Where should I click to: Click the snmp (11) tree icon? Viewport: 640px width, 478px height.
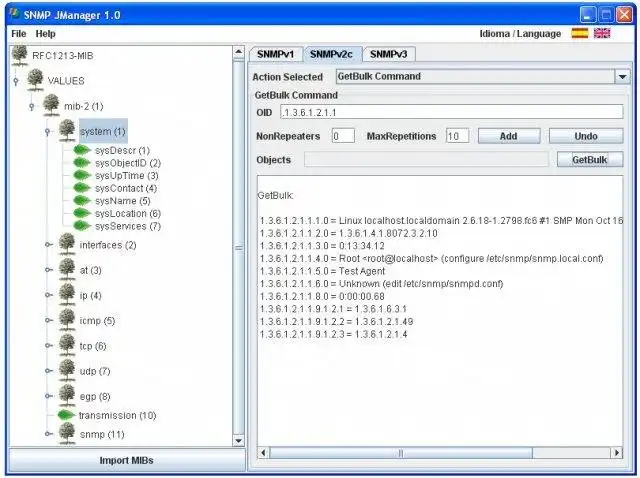pyautogui.click(x=67, y=434)
